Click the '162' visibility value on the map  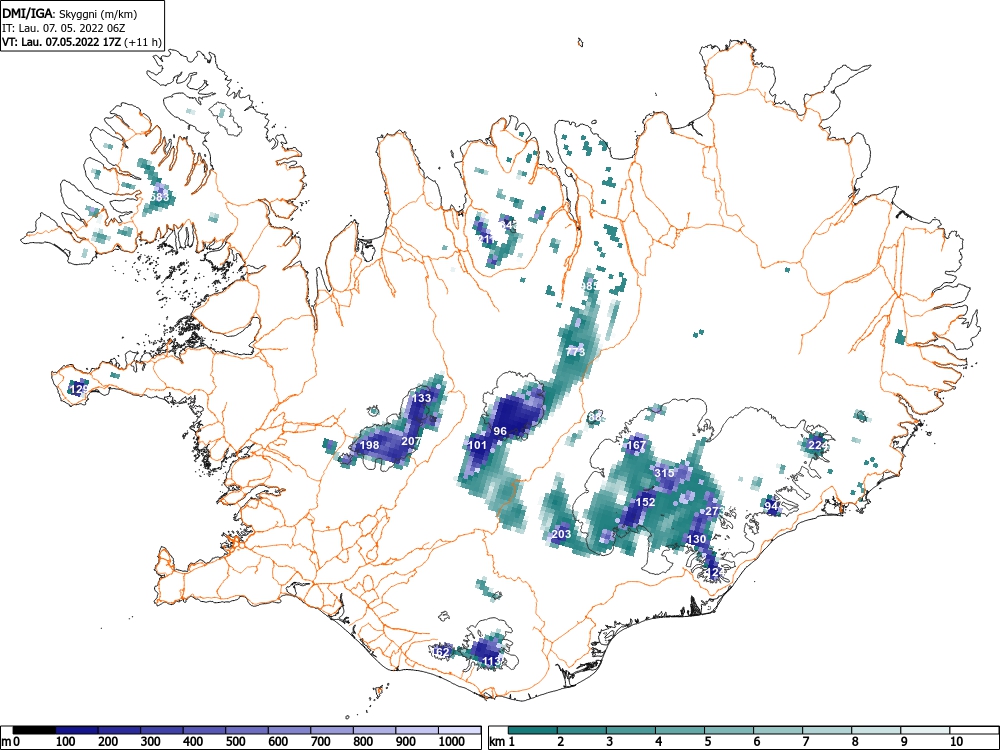[x=441, y=652]
